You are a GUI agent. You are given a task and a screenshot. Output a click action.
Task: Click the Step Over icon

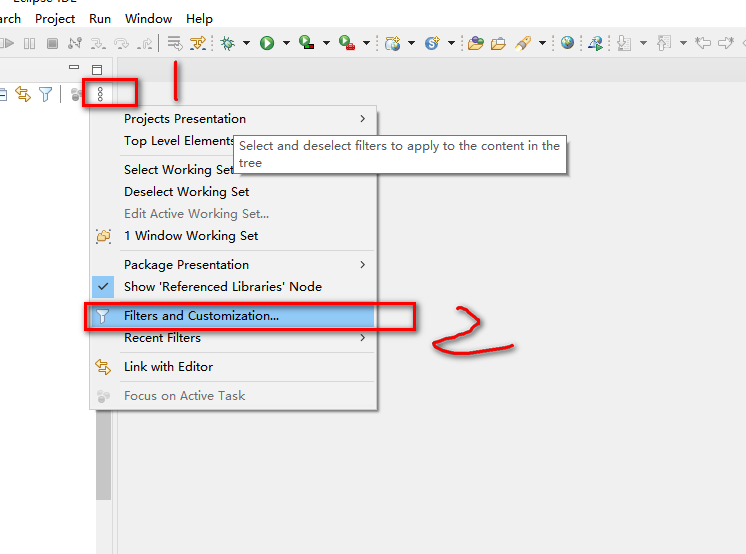pos(122,43)
